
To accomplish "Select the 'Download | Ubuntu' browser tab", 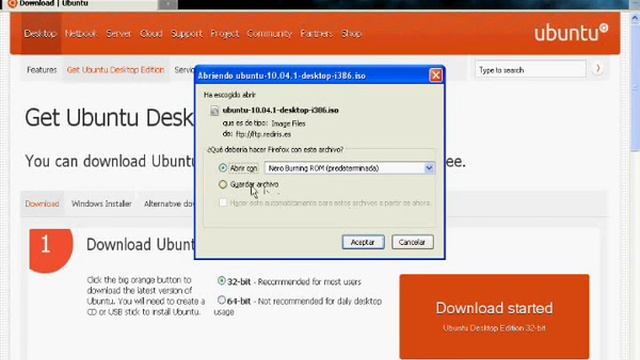I will (x=80, y=4).
